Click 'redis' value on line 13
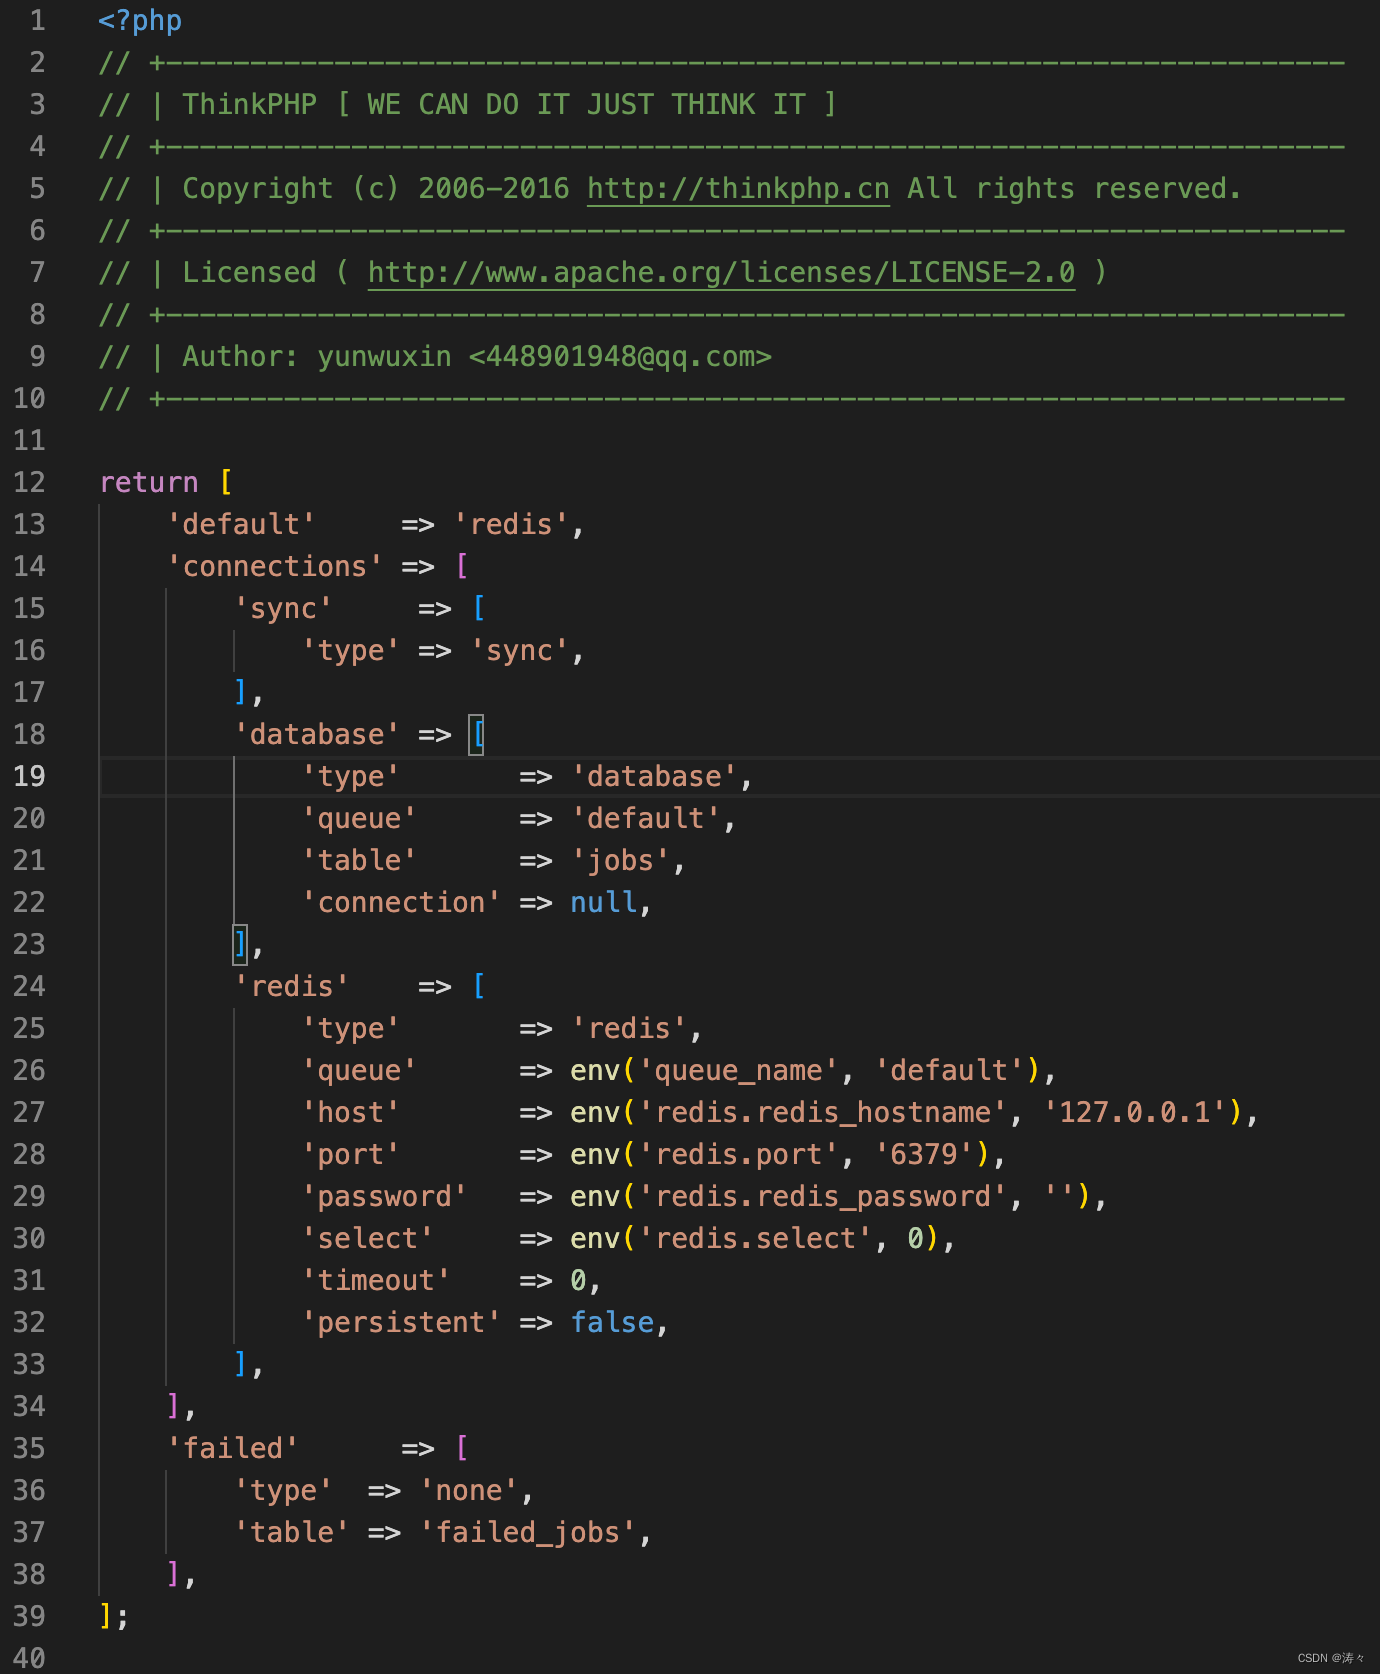The image size is (1380, 1674). pos(511,525)
